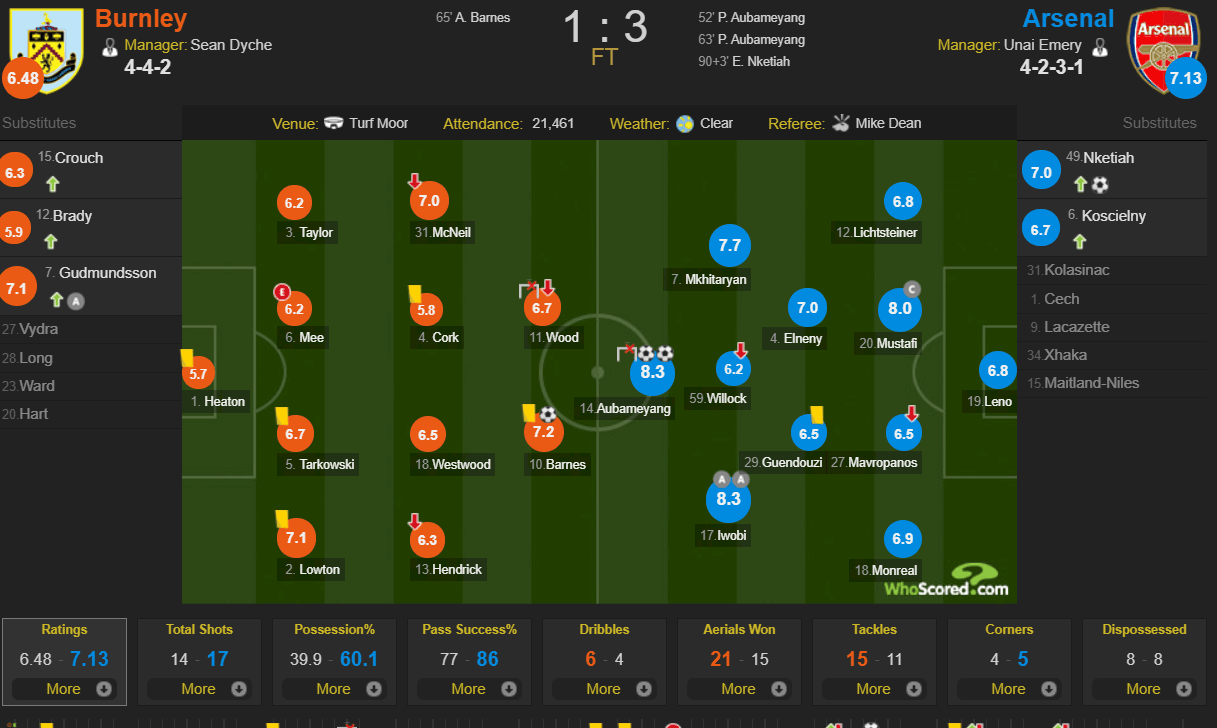The width and height of the screenshot is (1217, 728).
Task: Click Heaton's yellow card icon
Action: tap(187, 356)
